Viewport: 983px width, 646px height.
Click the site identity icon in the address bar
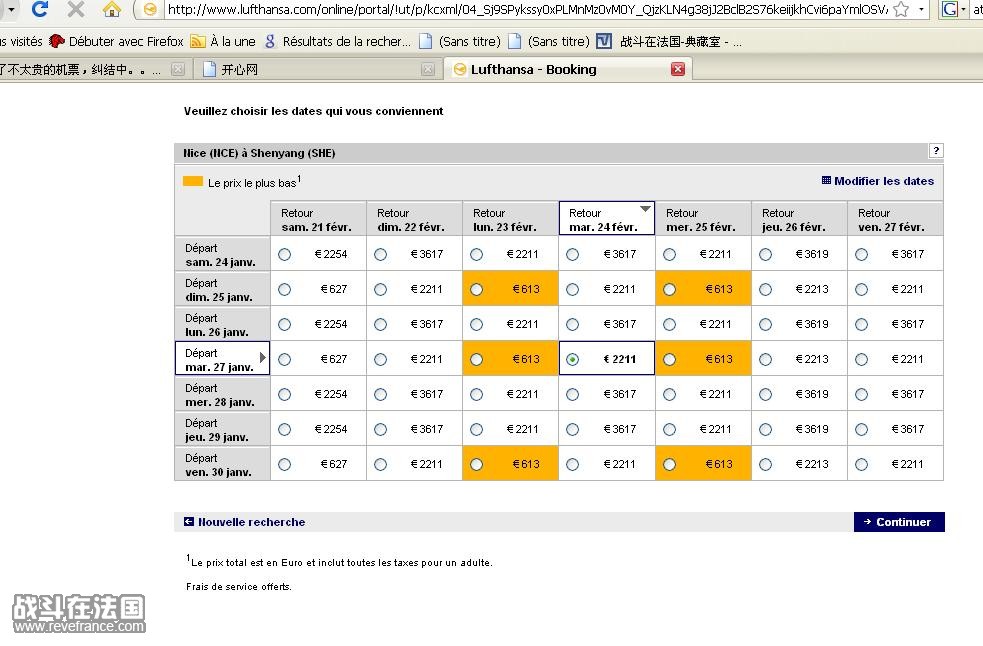(x=150, y=9)
